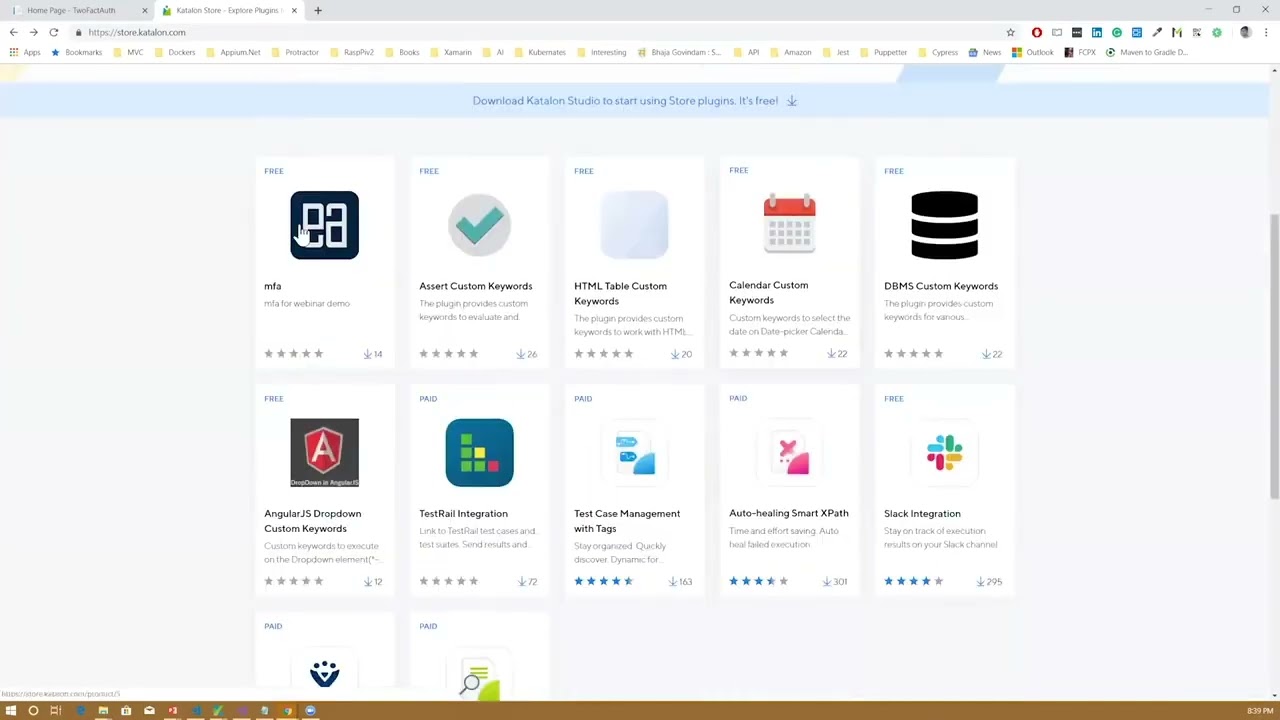Open the Kubernates bookmark folder
This screenshot has height=720, width=1280.
540,52
